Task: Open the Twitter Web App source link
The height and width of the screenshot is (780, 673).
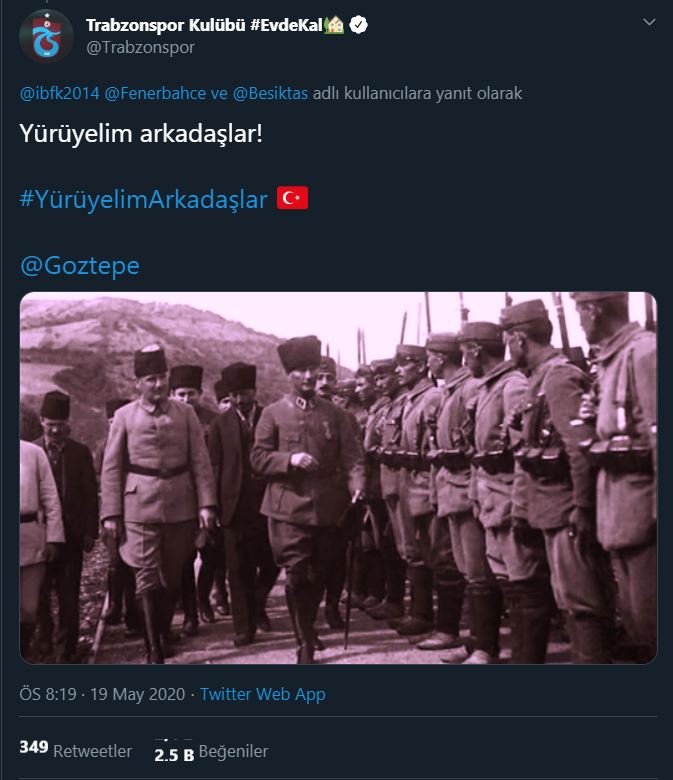Action: 263,694
